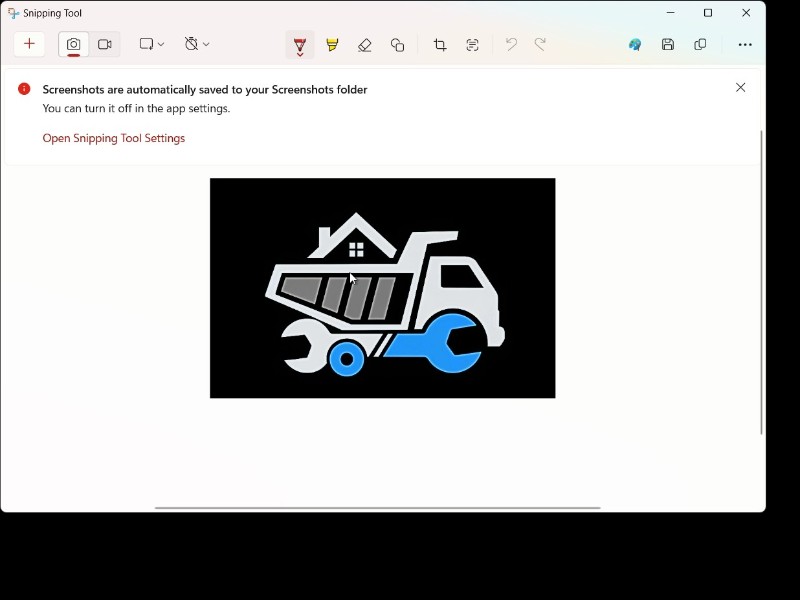Close the Snipping Tool window
Image resolution: width=800 pixels, height=600 pixels.
(746, 13)
